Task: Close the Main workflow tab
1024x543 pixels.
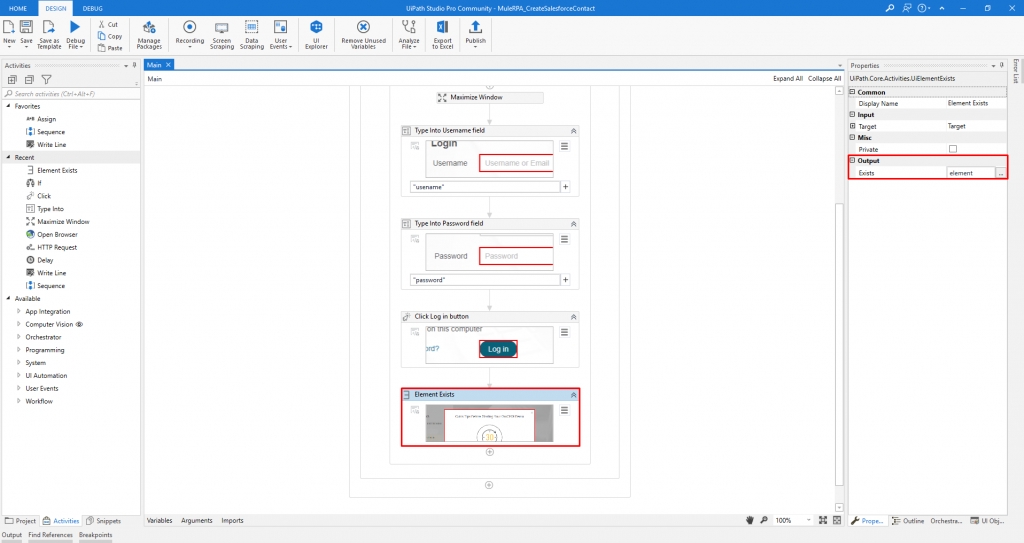Action: coord(168,65)
